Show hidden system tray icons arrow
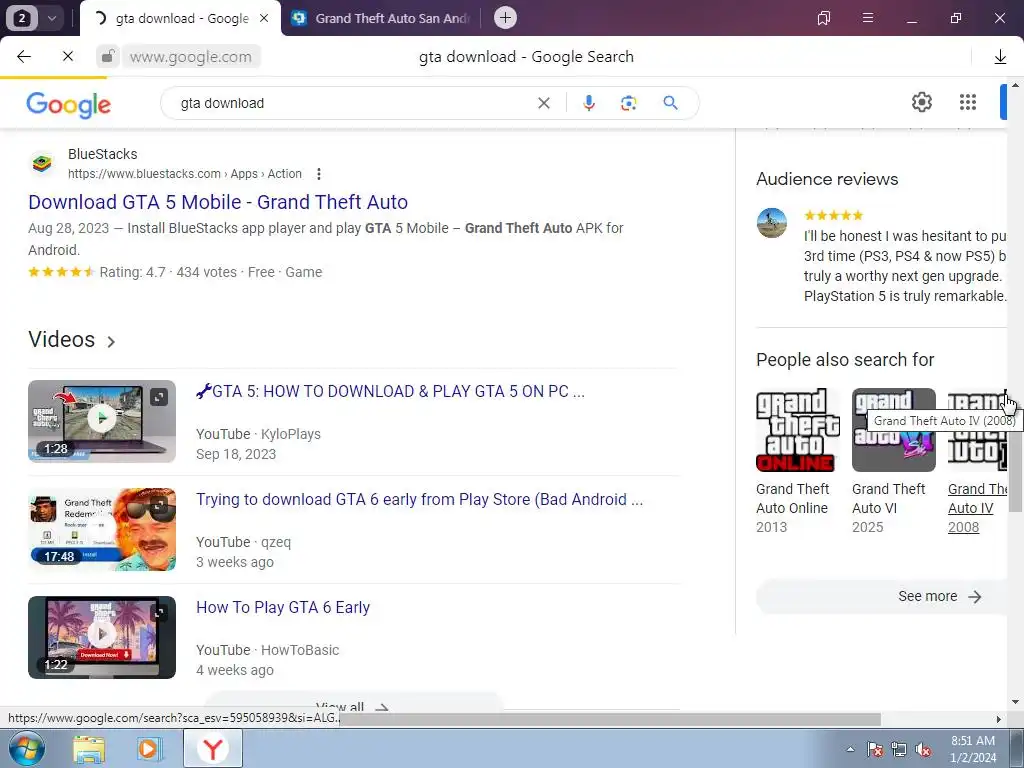 tap(850, 749)
